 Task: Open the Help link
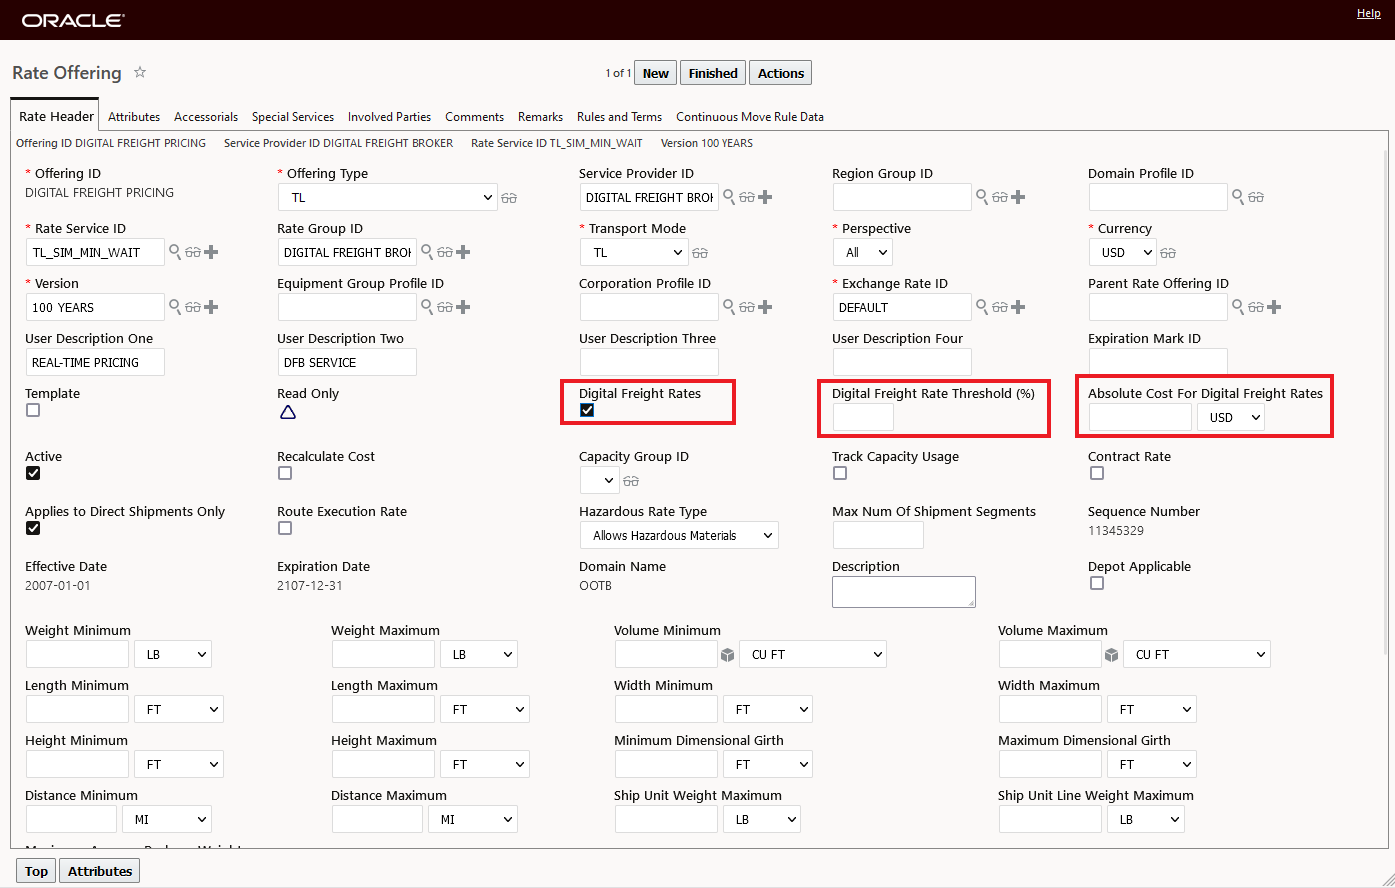(1369, 13)
